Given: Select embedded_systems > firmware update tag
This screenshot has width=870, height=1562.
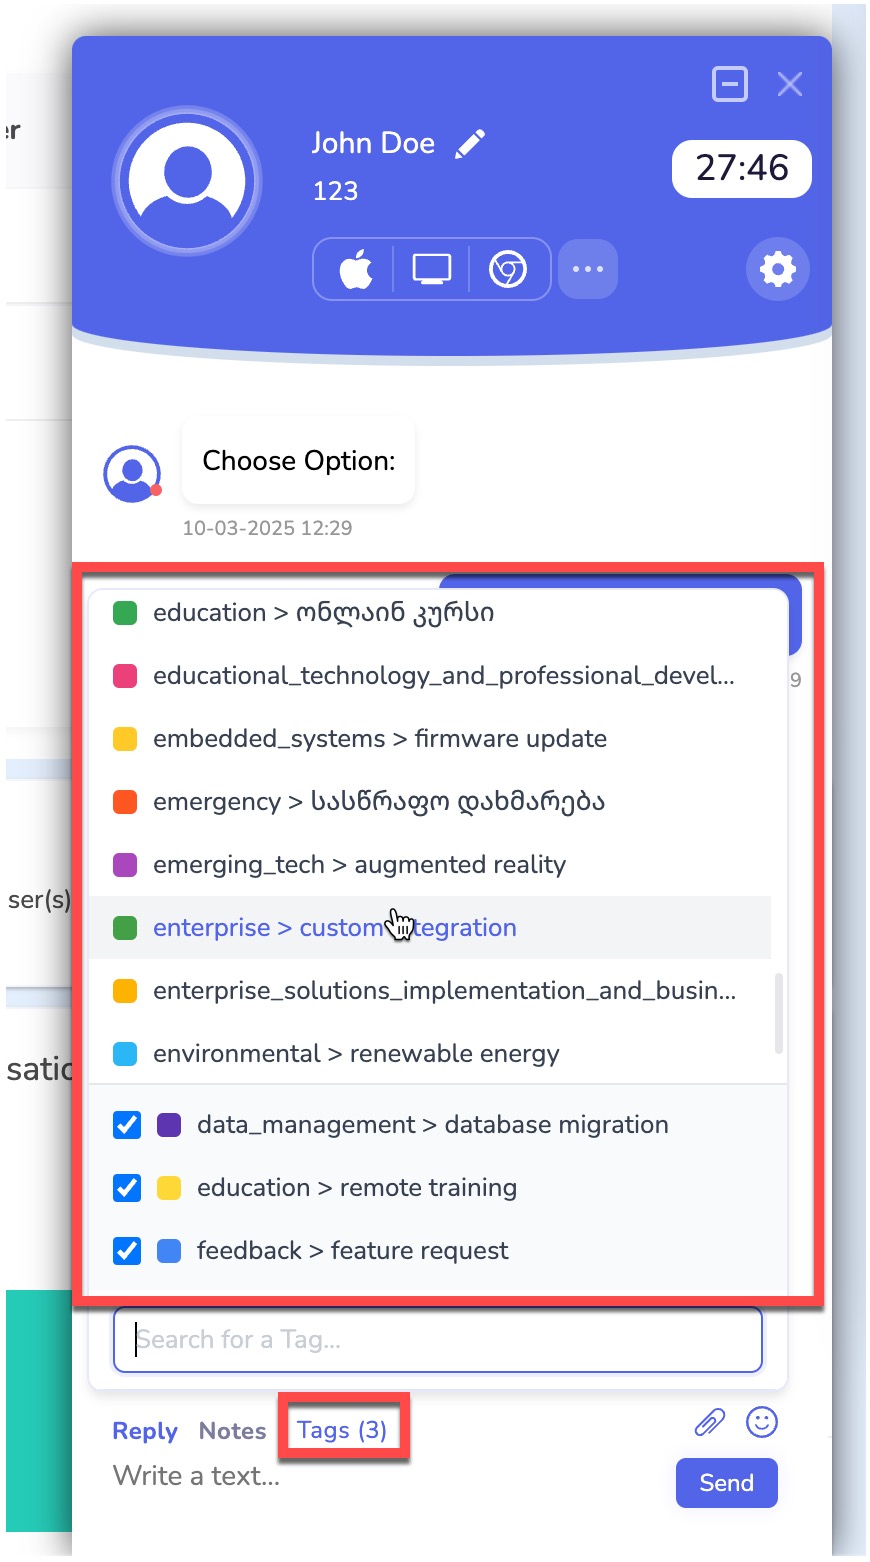Looking at the screenshot, I should [379, 739].
